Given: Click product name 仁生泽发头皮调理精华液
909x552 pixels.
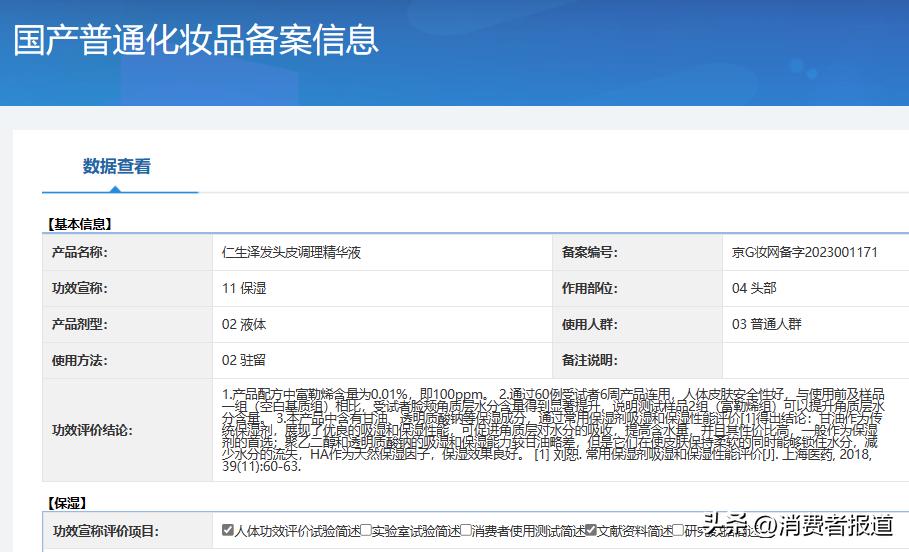Looking at the screenshot, I should [x=291, y=252].
